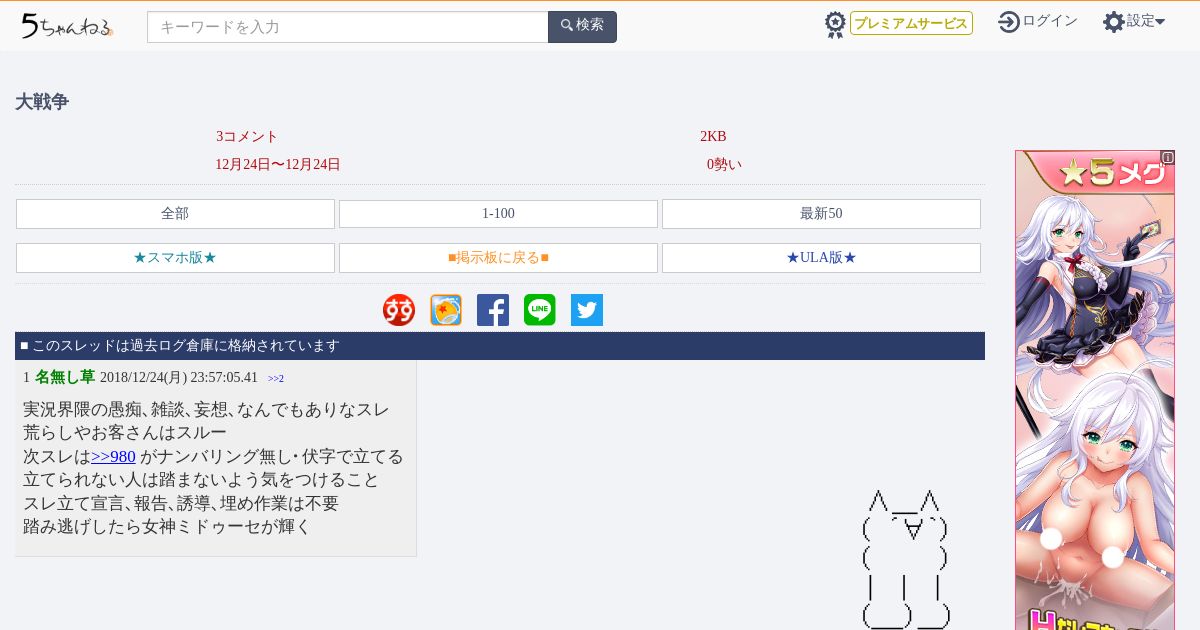Viewport: 1200px width, 630px height.
Task: Select the 最新50 tab
Action: click(x=821, y=214)
